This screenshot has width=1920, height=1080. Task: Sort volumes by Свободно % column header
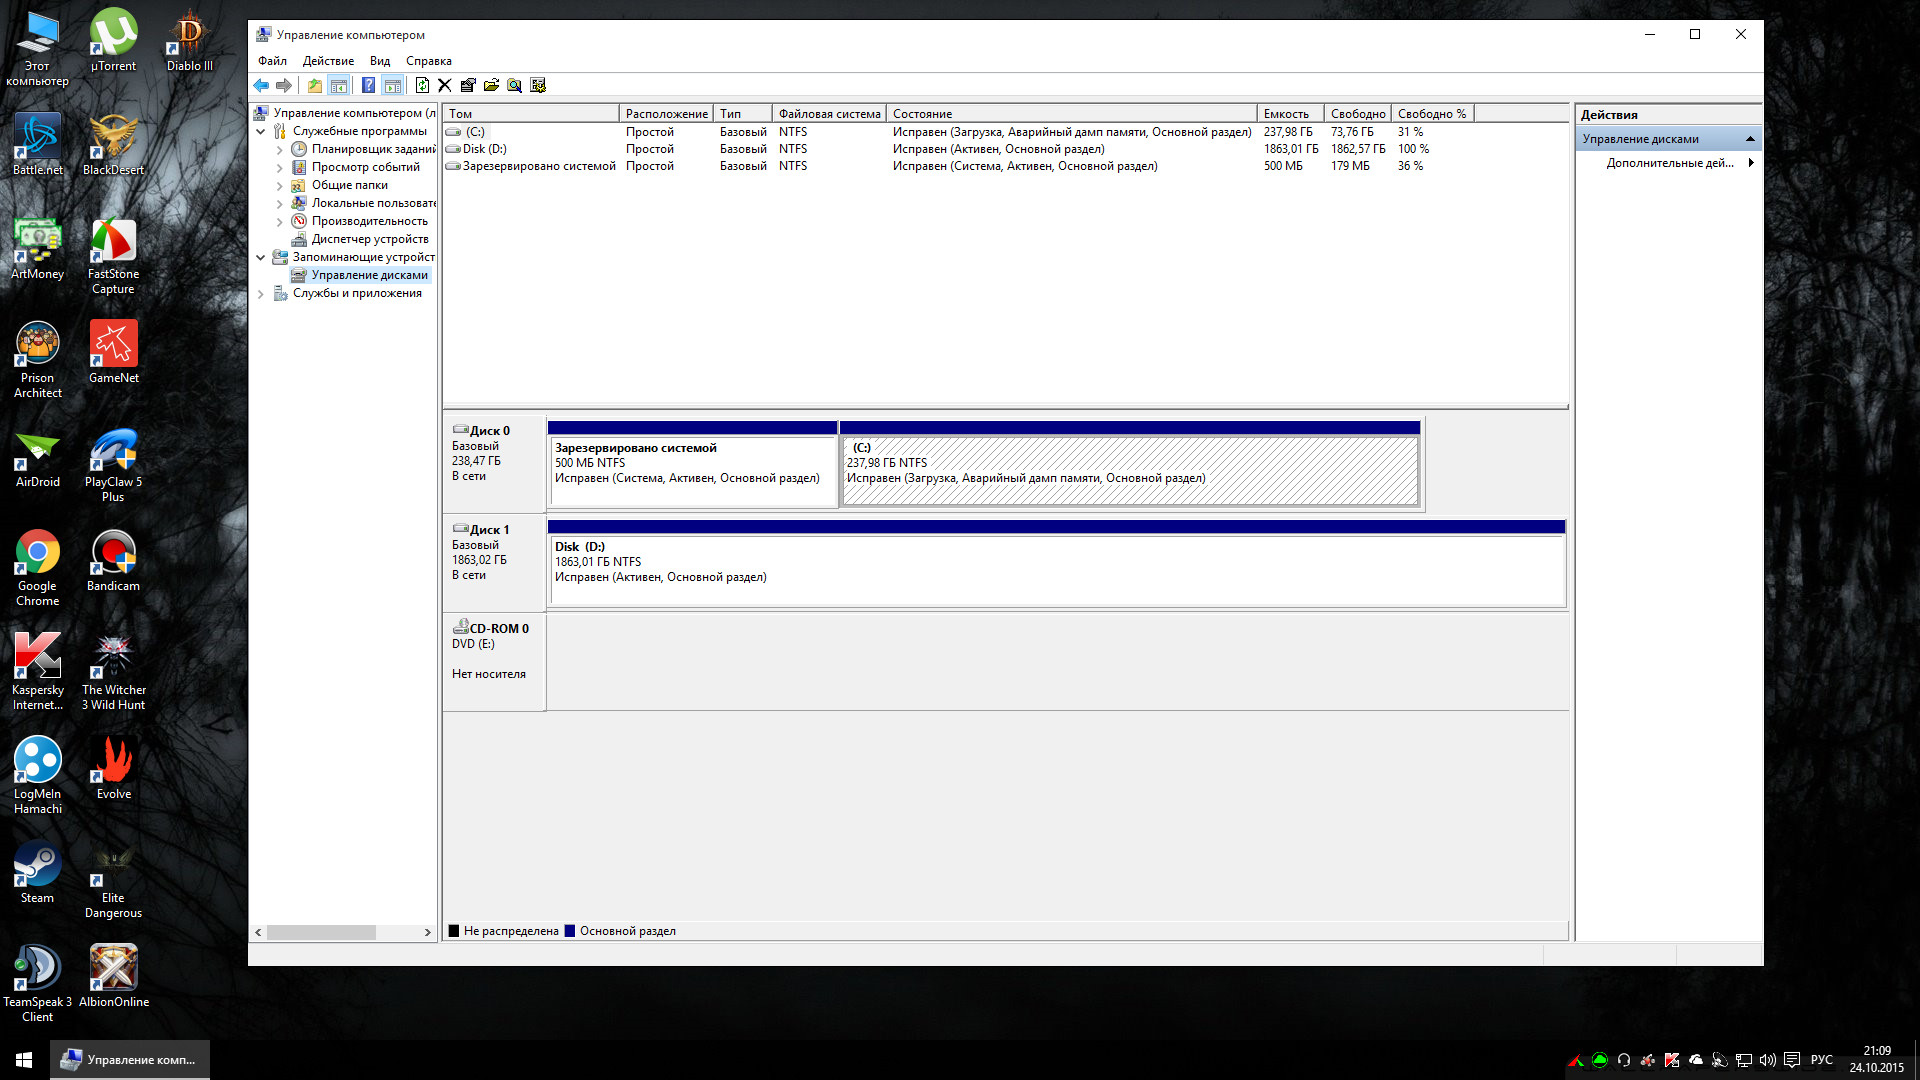point(1431,114)
